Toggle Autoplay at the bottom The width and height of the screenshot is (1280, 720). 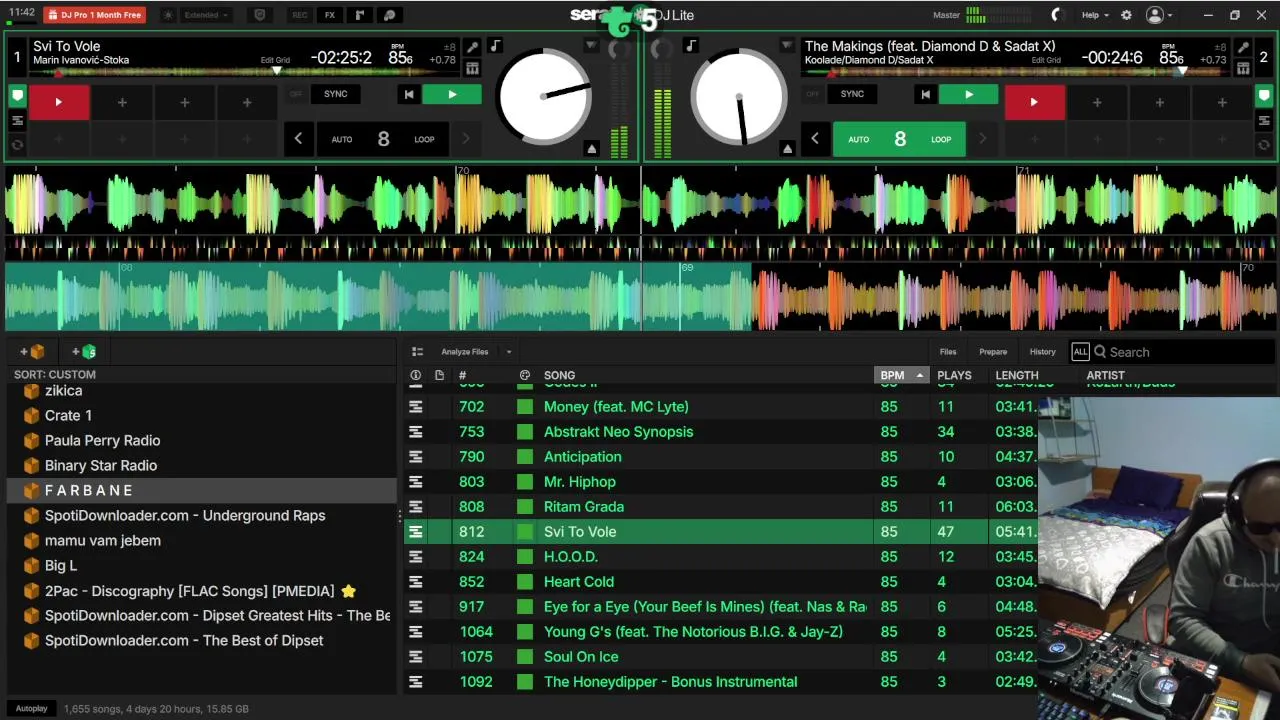tap(31, 708)
